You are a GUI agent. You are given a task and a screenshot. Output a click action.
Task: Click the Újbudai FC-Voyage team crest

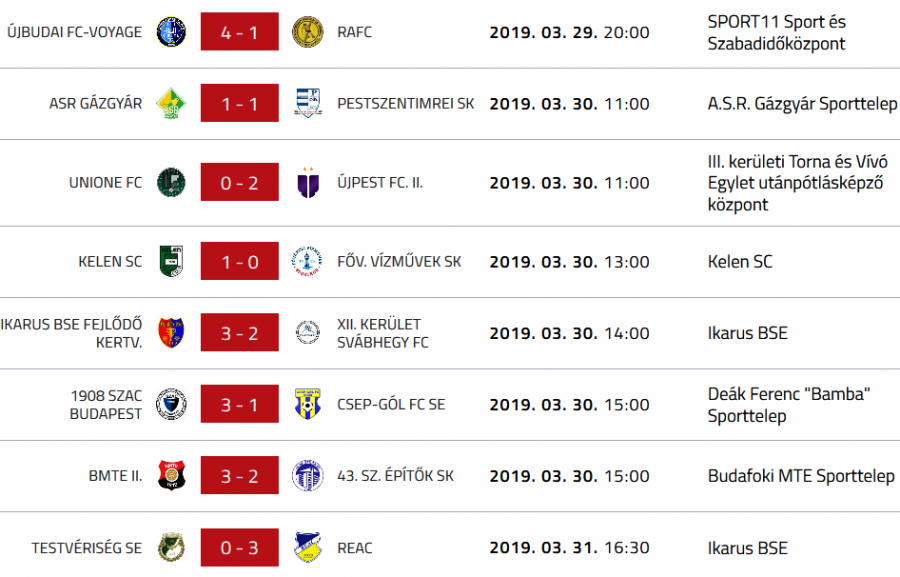(x=171, y=32)
